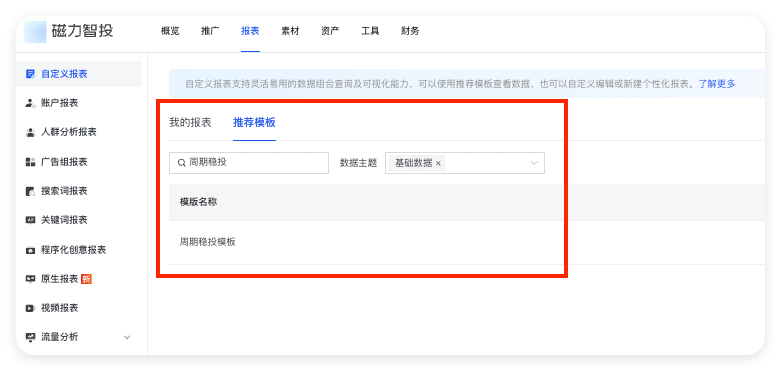This screenshot has width=780, height=370.
Task: Click the 原生报表 sidebar icon
Action: click(x=30, y=279)
